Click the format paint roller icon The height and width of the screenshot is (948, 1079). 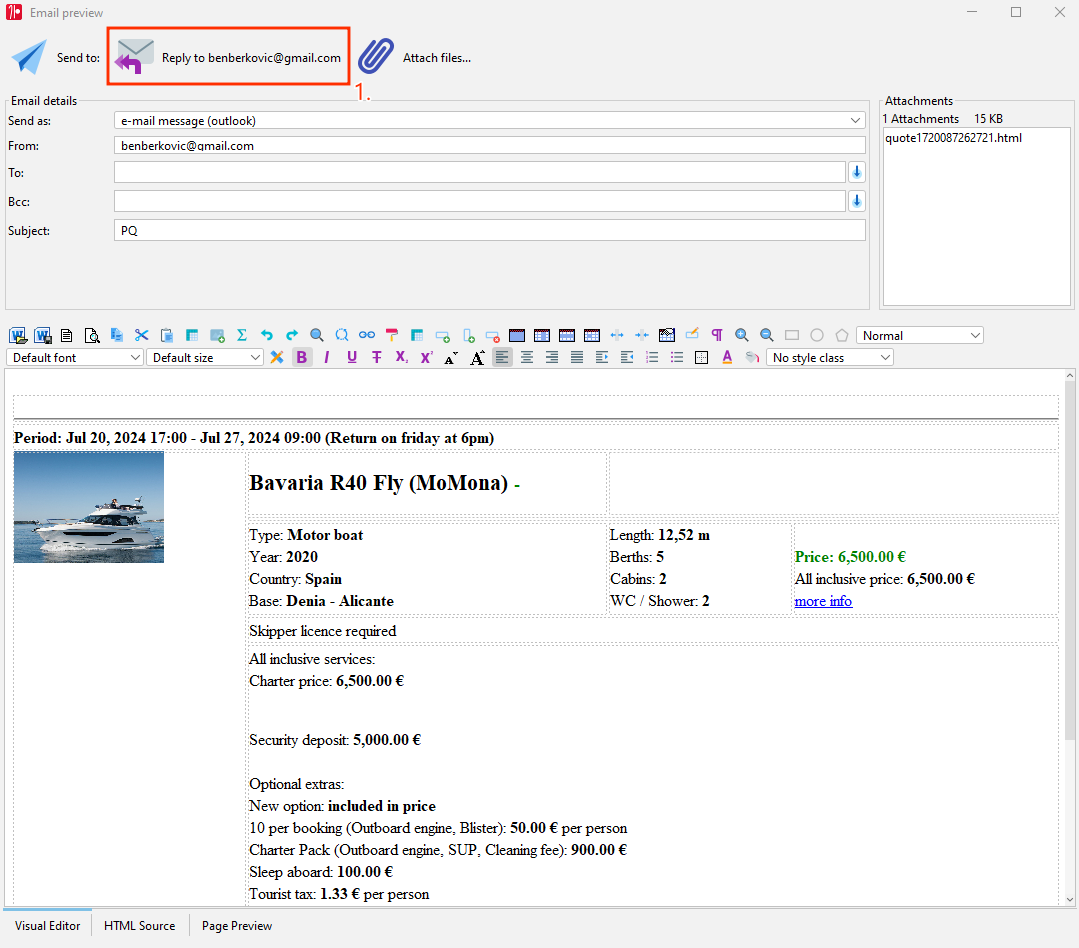coord(392,335)
